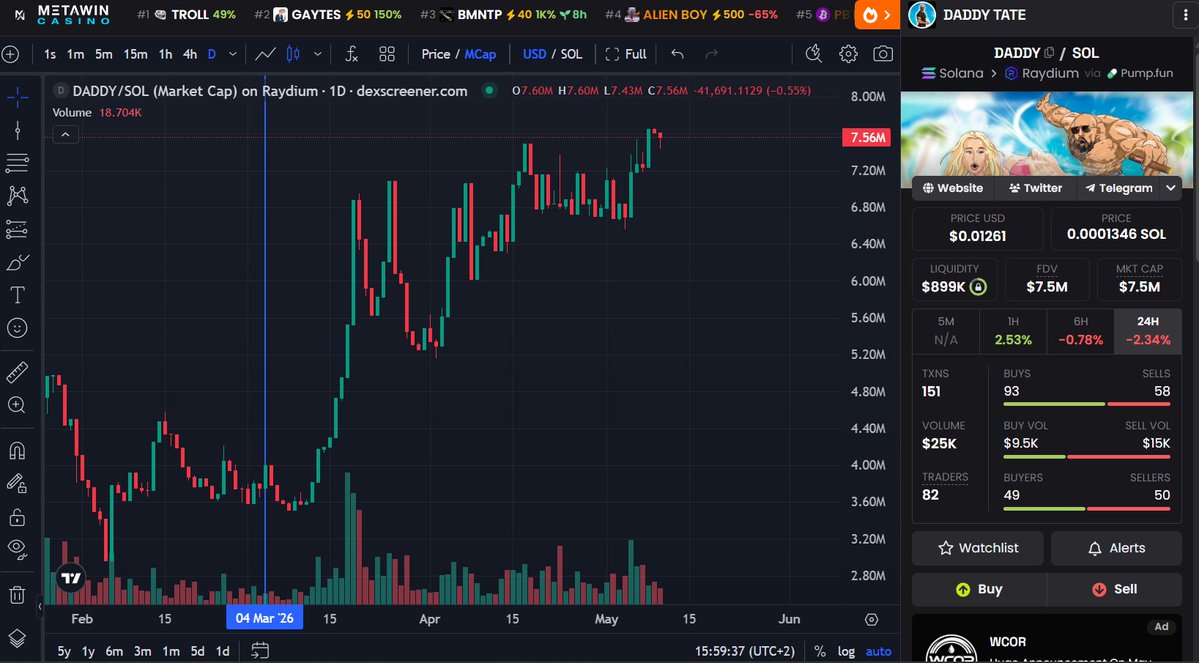Switch chart denomination to SOL
Image resolution: width=1199 pixels, height=663 pixels.
pos(571,54)
